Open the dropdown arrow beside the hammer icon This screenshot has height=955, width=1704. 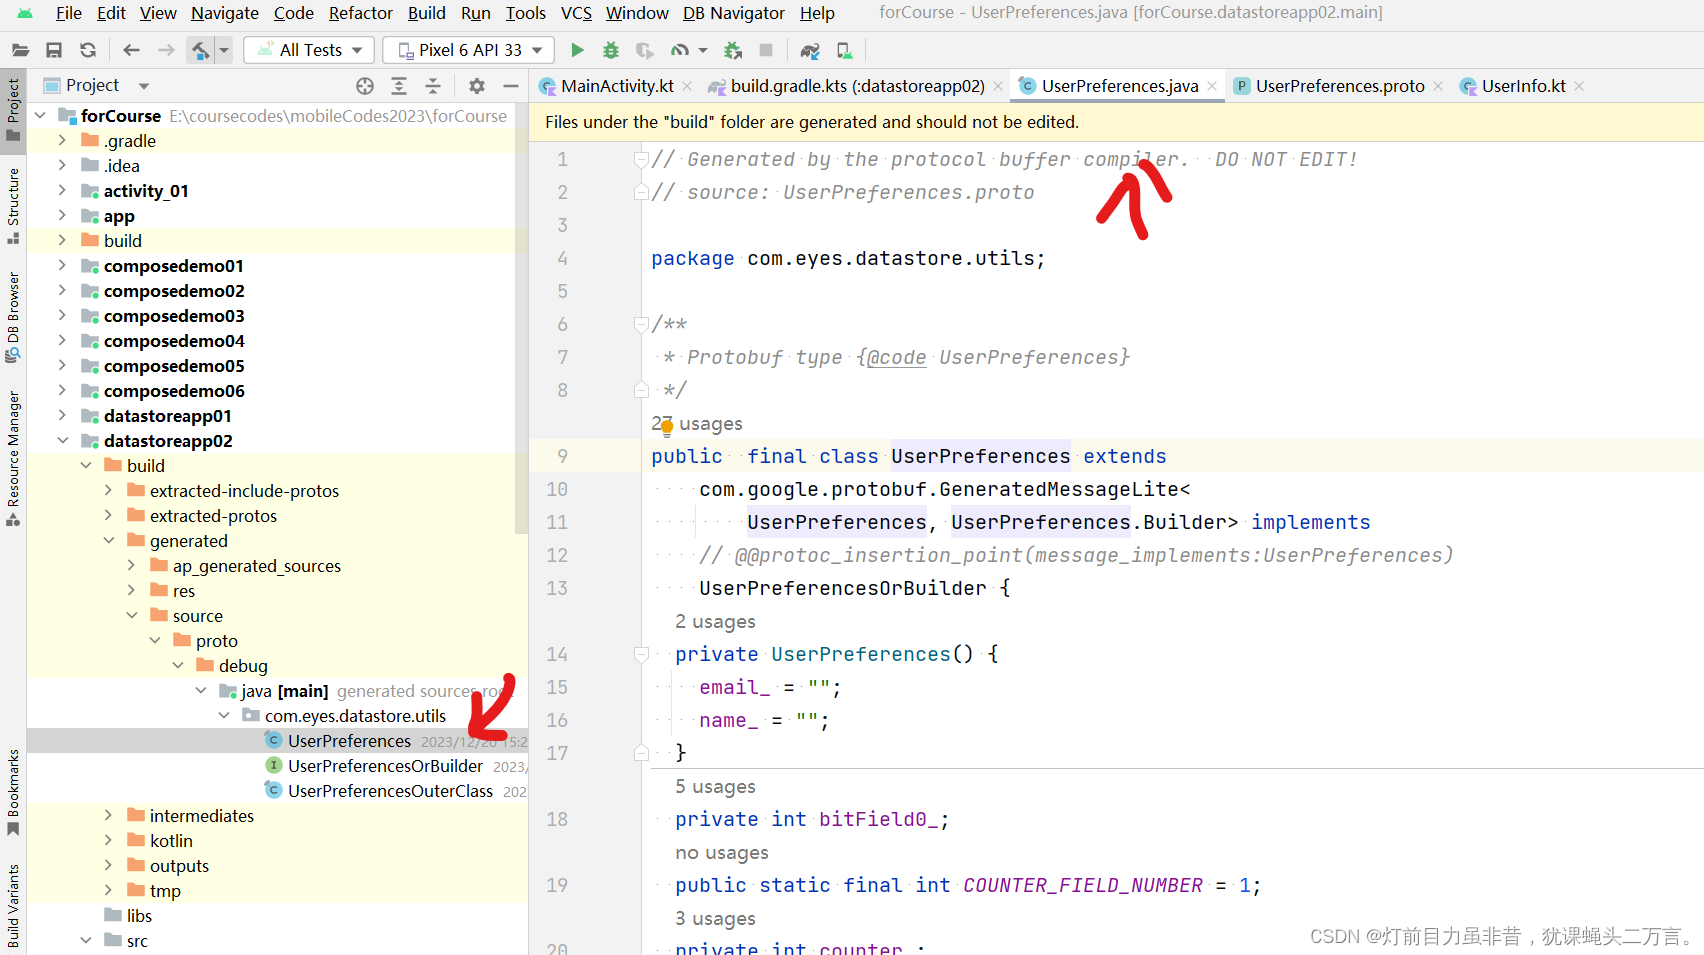click(x=224, y=50)
